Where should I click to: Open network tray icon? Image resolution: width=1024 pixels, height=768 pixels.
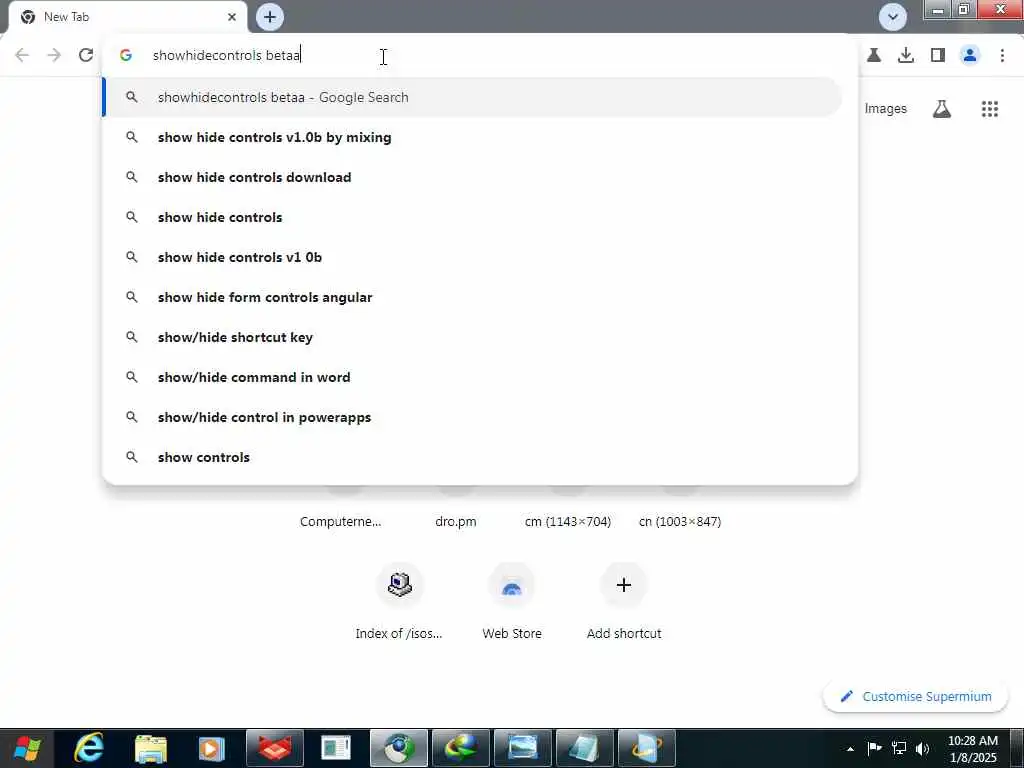coord(899,748)
